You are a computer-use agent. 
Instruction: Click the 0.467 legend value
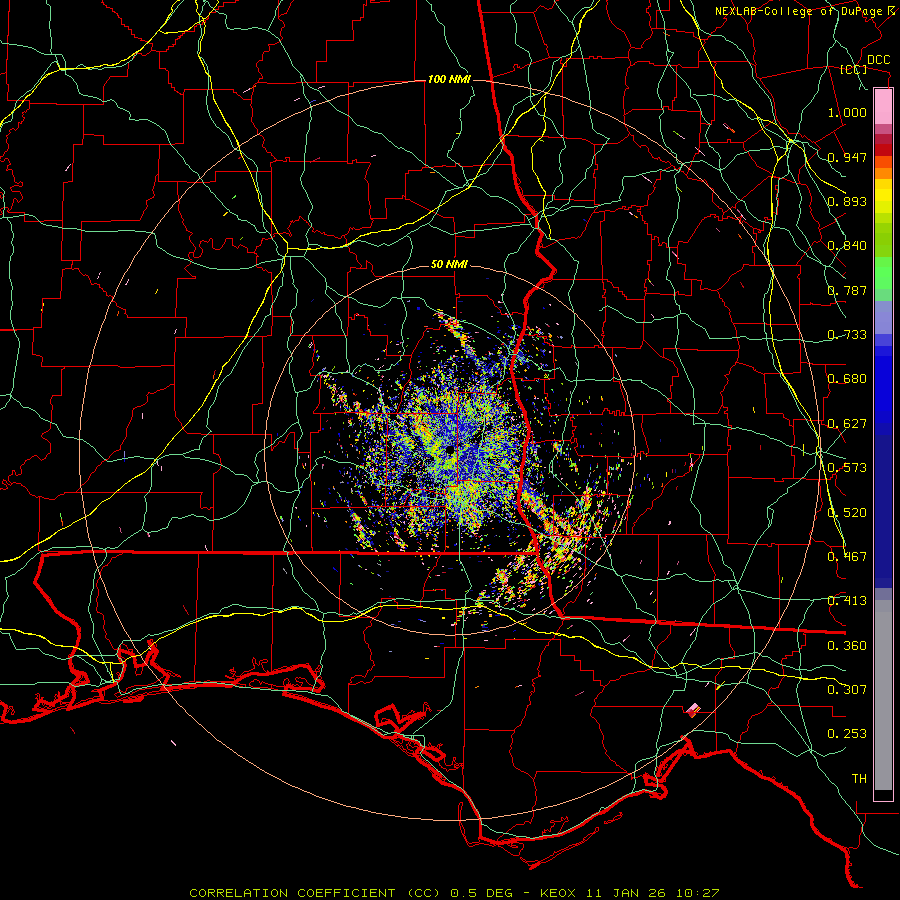[847, 557]
